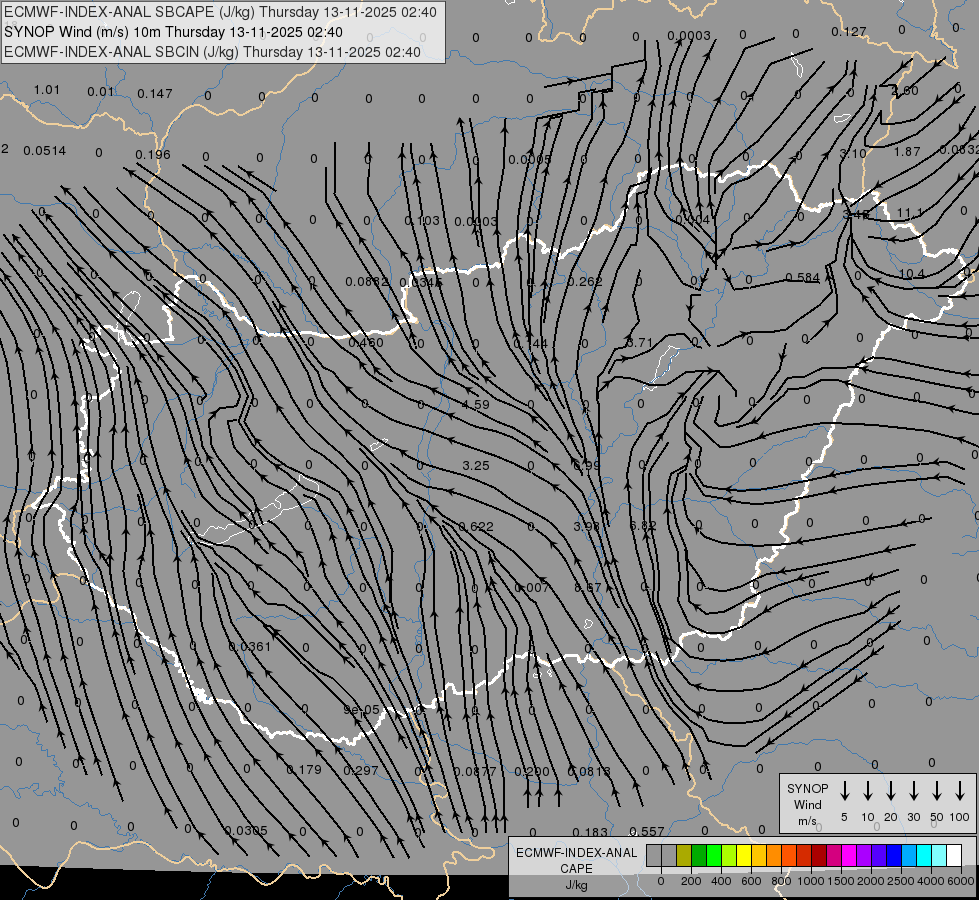
Task: Click the 0.262 value on the map
Action: point(585,282)
